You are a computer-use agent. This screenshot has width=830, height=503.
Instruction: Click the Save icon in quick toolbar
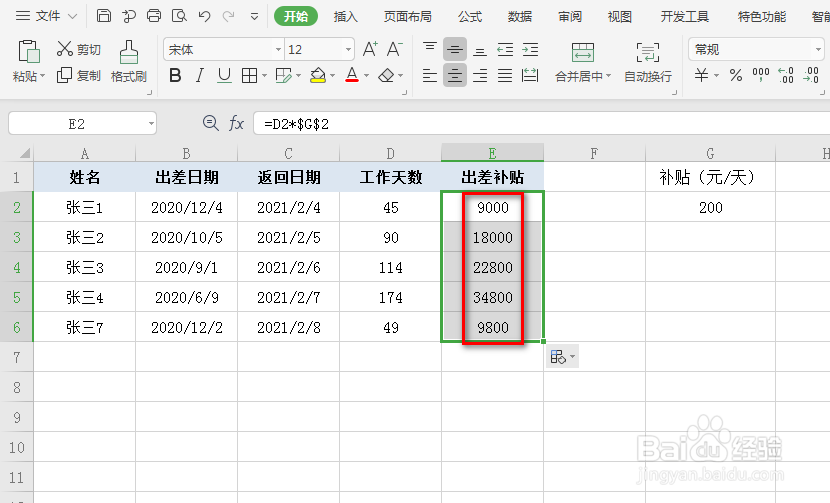(104, 16)
